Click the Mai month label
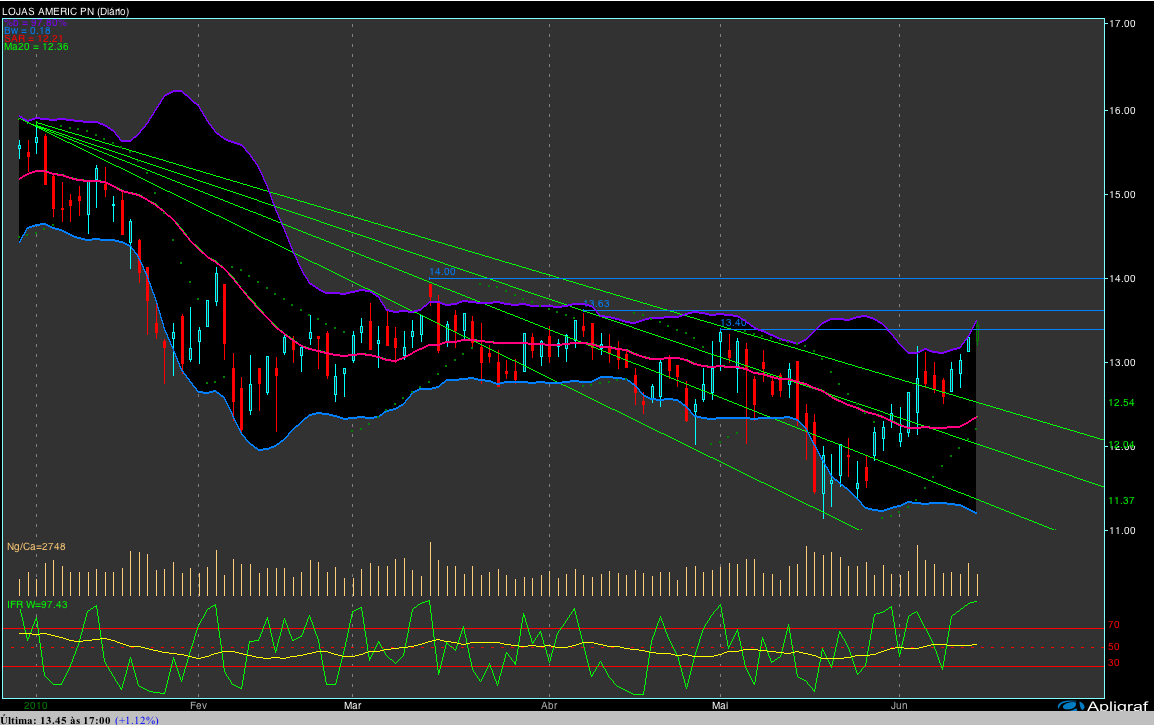Image resolution: width=1154 pixels, height=727 pixels. tap(720, 705)
